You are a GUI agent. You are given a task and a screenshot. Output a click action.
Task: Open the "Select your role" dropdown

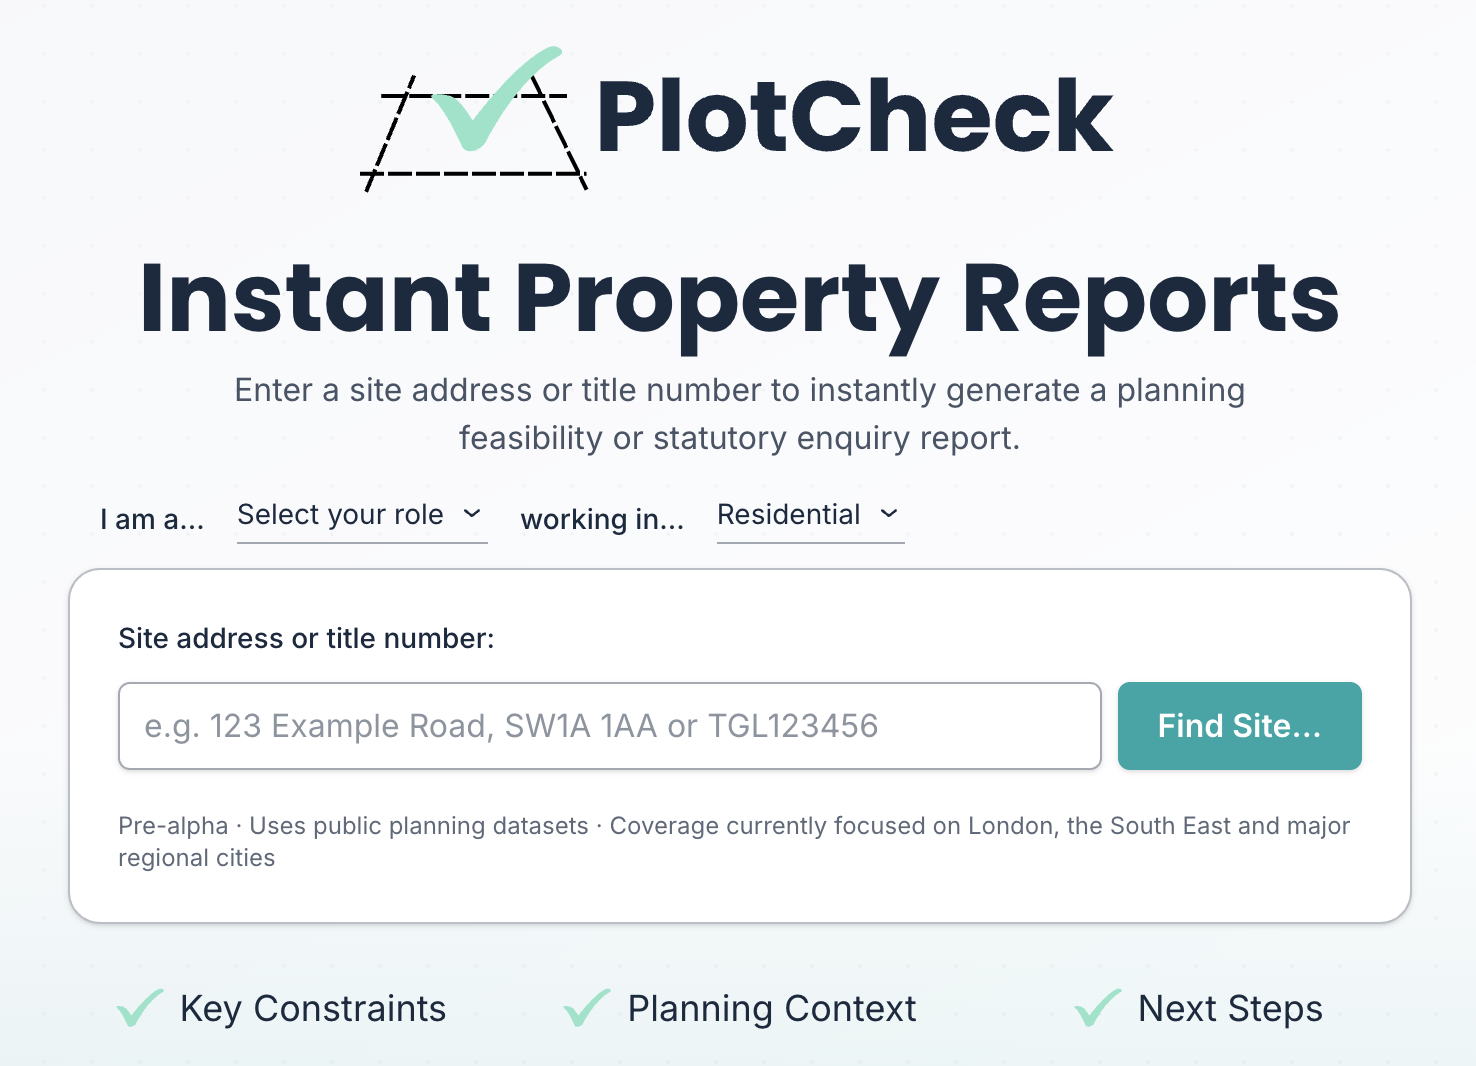(x=360, y=515)
